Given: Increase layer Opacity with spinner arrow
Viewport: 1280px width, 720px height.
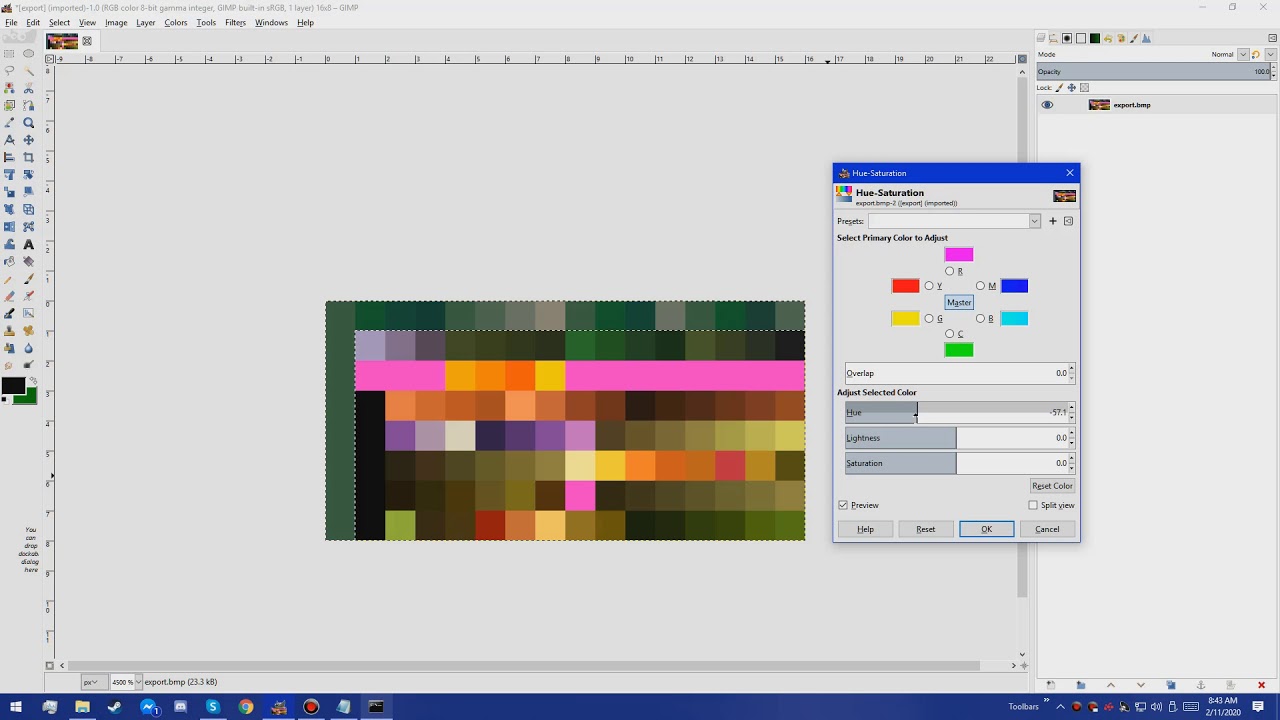Looking at the screenshot, I should 1273,67.
